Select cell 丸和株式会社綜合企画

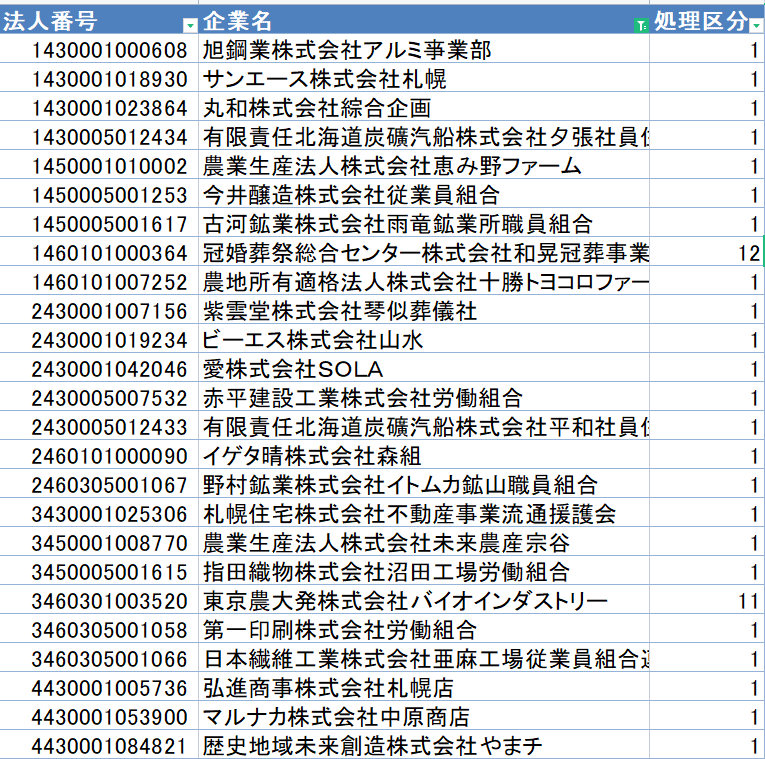(x=424, y=106)
